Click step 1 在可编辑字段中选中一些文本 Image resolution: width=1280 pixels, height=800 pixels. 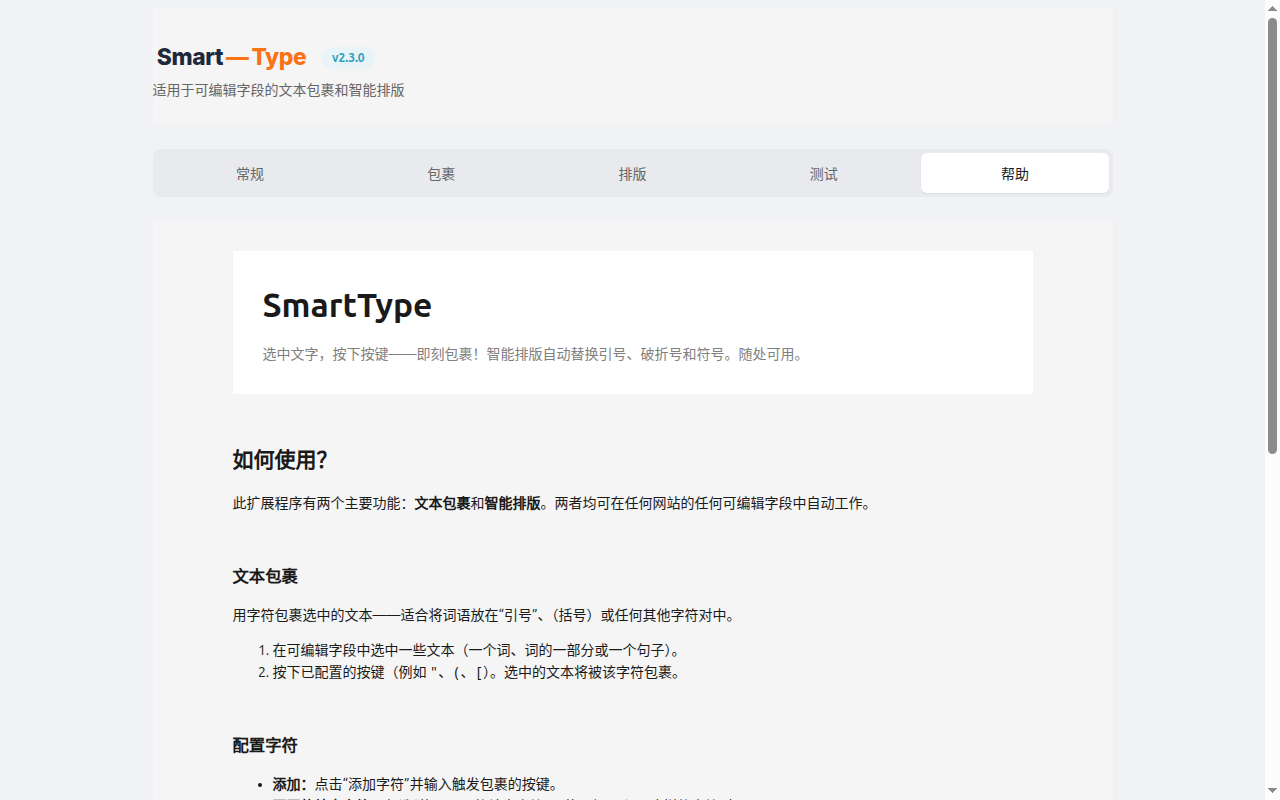pos(479,650)
